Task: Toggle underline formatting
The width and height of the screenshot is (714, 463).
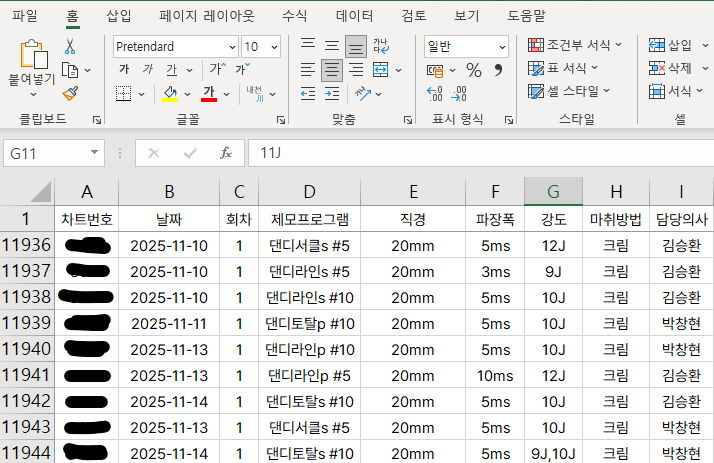Action: click(x=171, y=70)
